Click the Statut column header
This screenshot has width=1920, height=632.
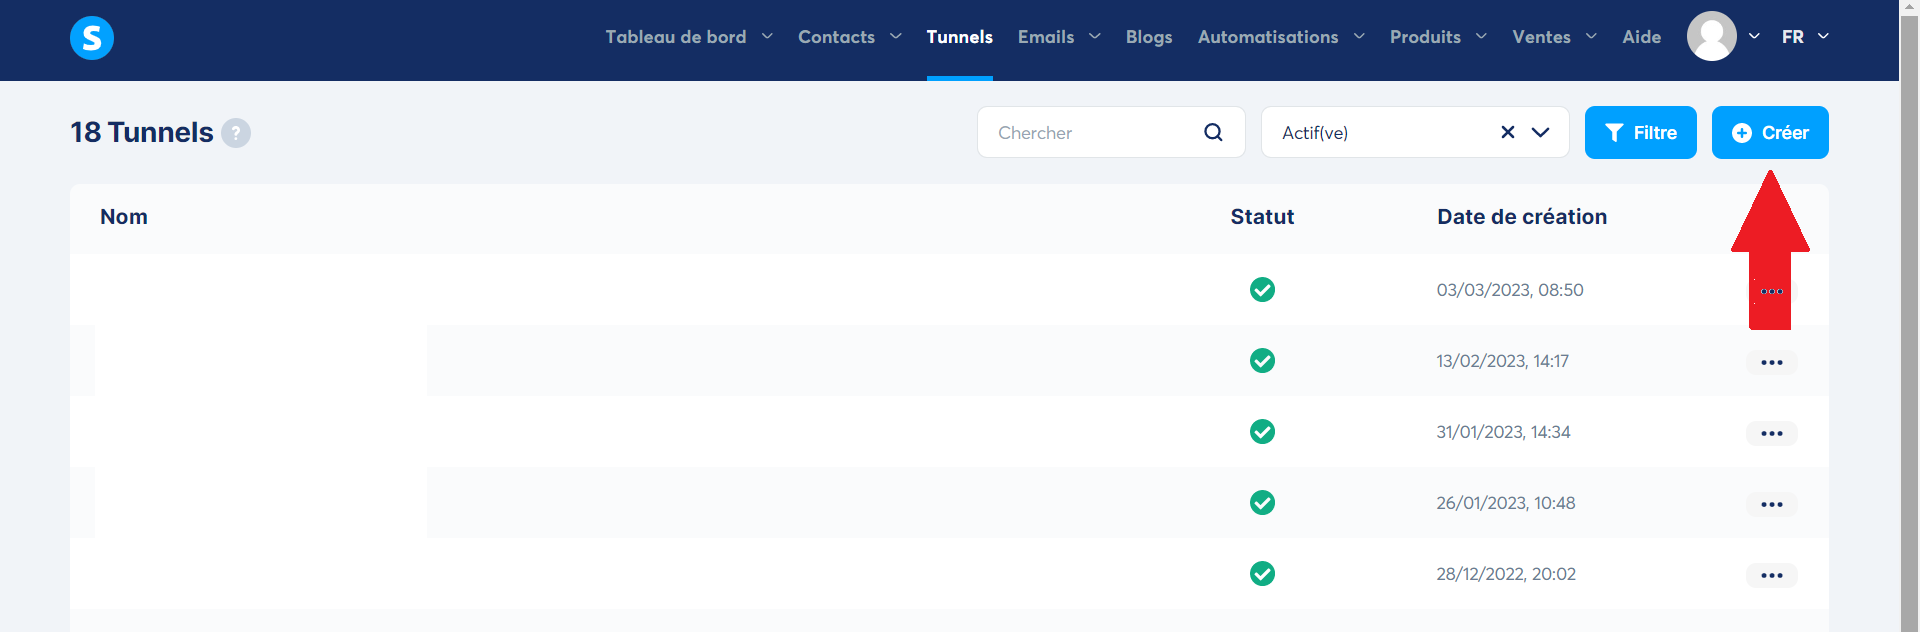pyautogui.click(x=1262, y=217)
